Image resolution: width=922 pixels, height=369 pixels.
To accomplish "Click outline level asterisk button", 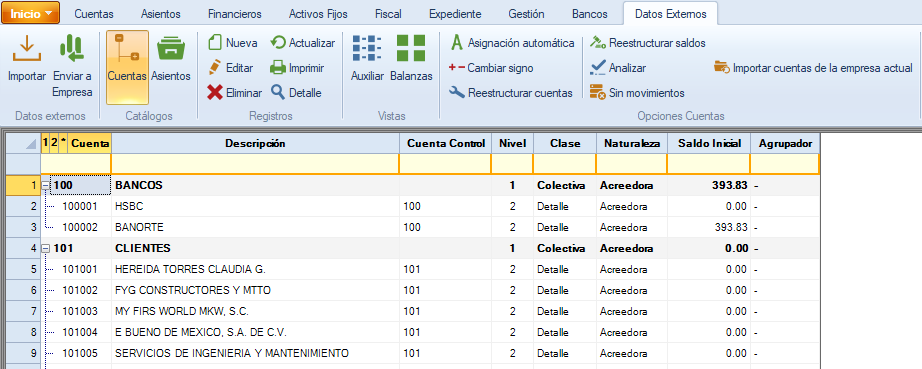I will tap(63, 143).
